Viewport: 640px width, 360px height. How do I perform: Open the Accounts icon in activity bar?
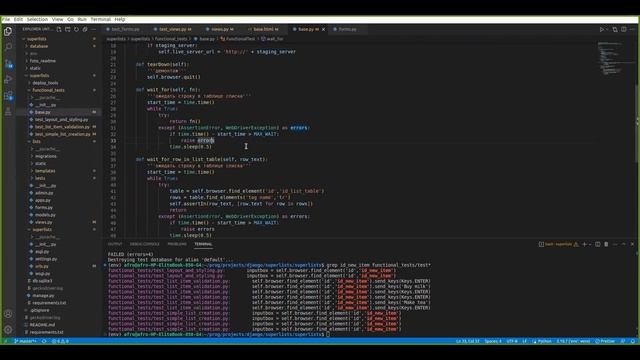point(8,314)
